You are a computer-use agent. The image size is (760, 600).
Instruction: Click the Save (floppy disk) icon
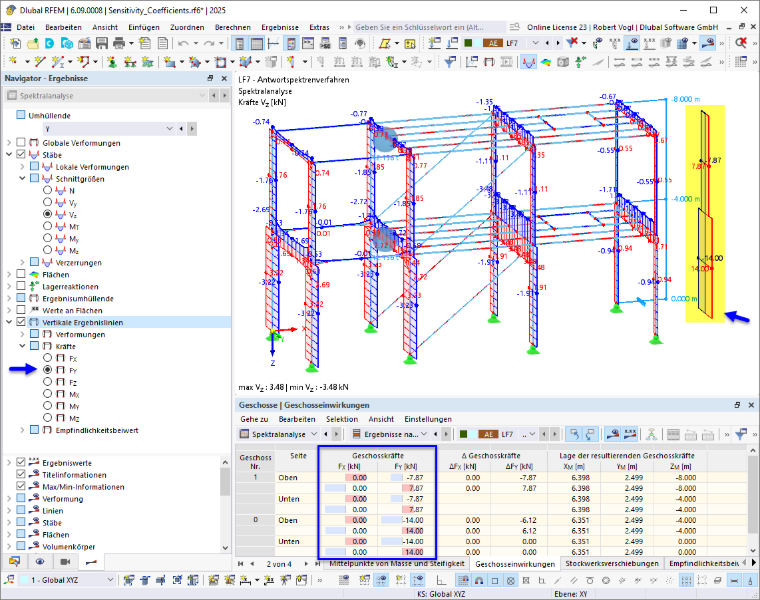101,43
